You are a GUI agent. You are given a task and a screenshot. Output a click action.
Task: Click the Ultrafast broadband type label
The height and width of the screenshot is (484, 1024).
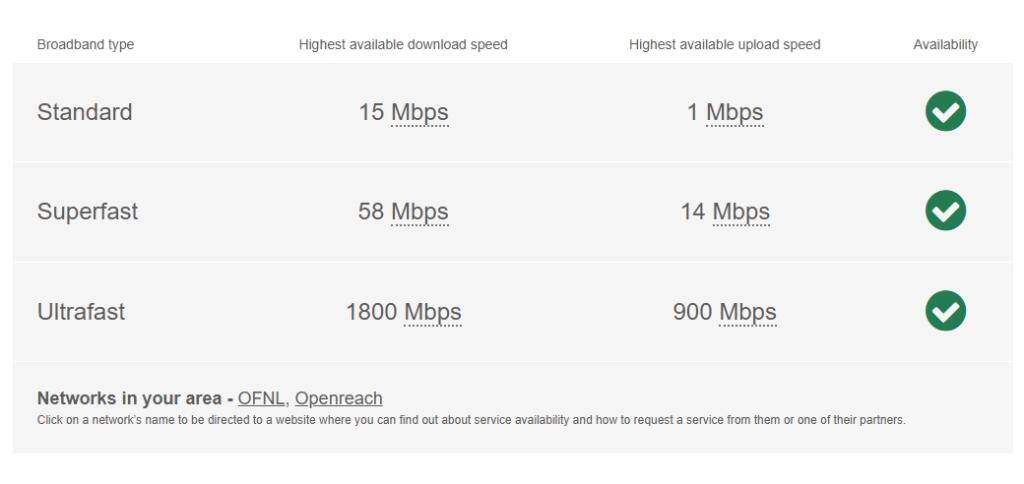pyautogui.click(x=81, y=312)
